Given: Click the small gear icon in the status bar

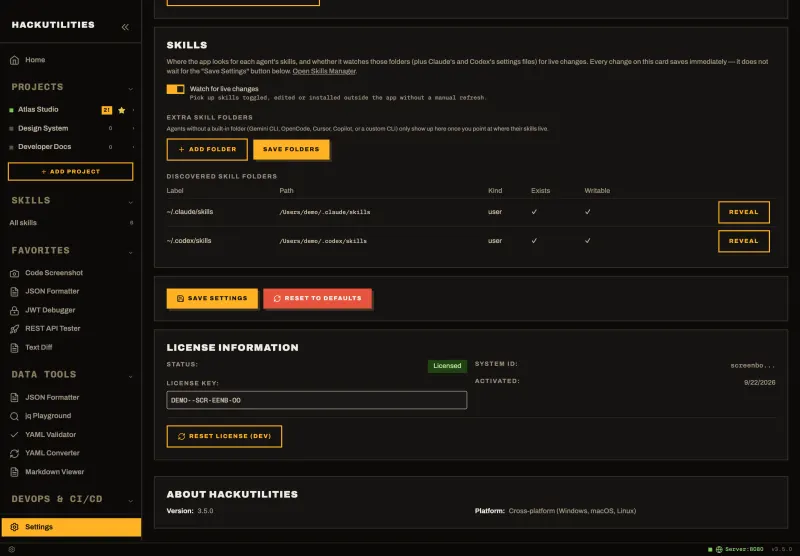Looking at the screenshot, I should [x=12, y=549].
